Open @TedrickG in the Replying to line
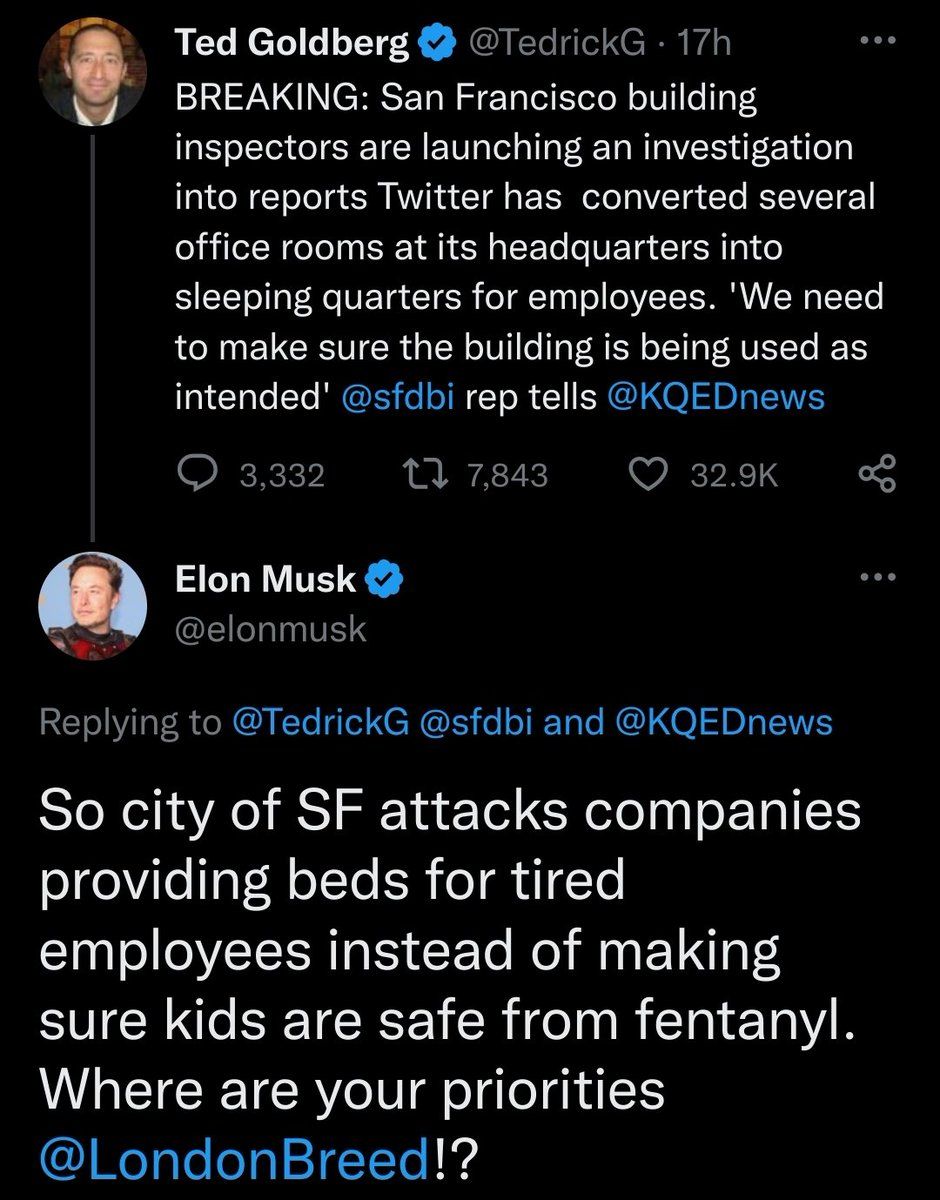This screenshot has height=1200, width=940. (320, 721)
